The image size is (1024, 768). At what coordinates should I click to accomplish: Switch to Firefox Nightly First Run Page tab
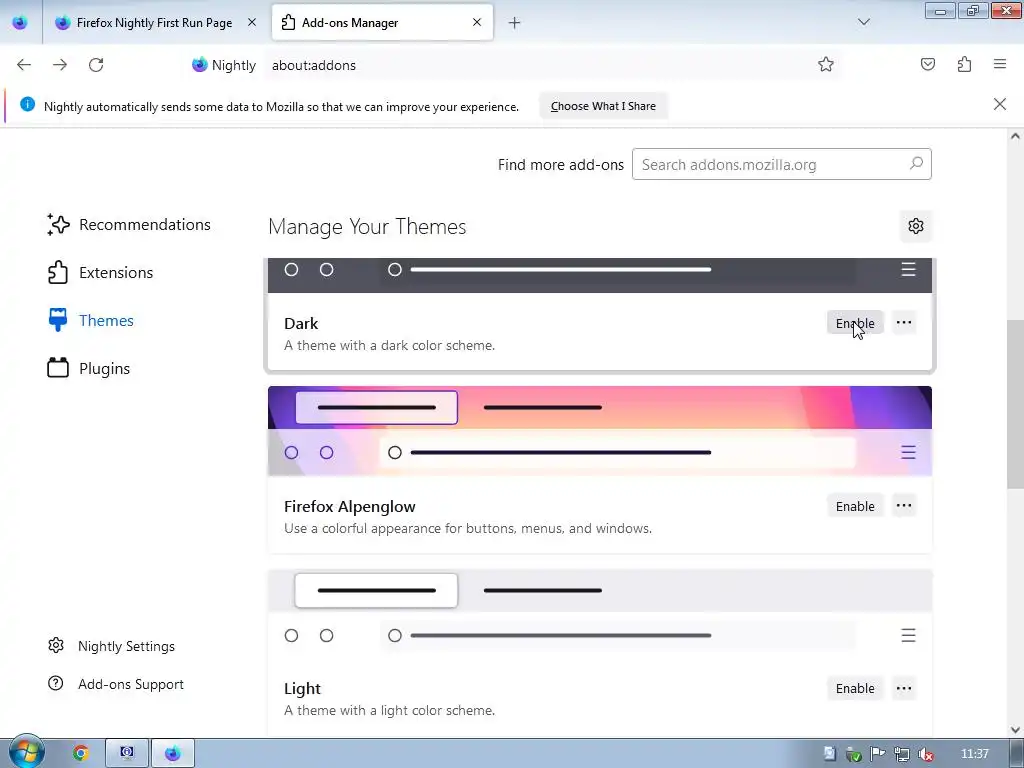pyautogui.click(x=154, y=22)
